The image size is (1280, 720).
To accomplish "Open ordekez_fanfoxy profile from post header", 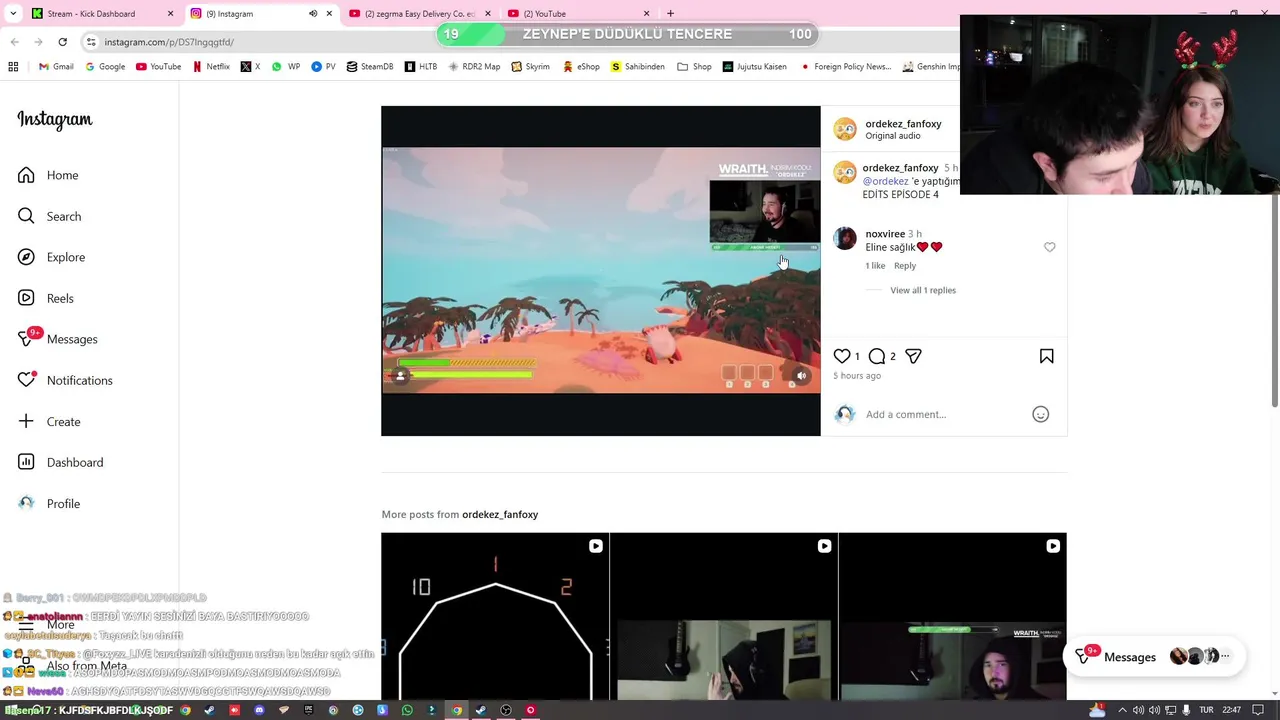I will pyautogui.click(x=903, y=124).
